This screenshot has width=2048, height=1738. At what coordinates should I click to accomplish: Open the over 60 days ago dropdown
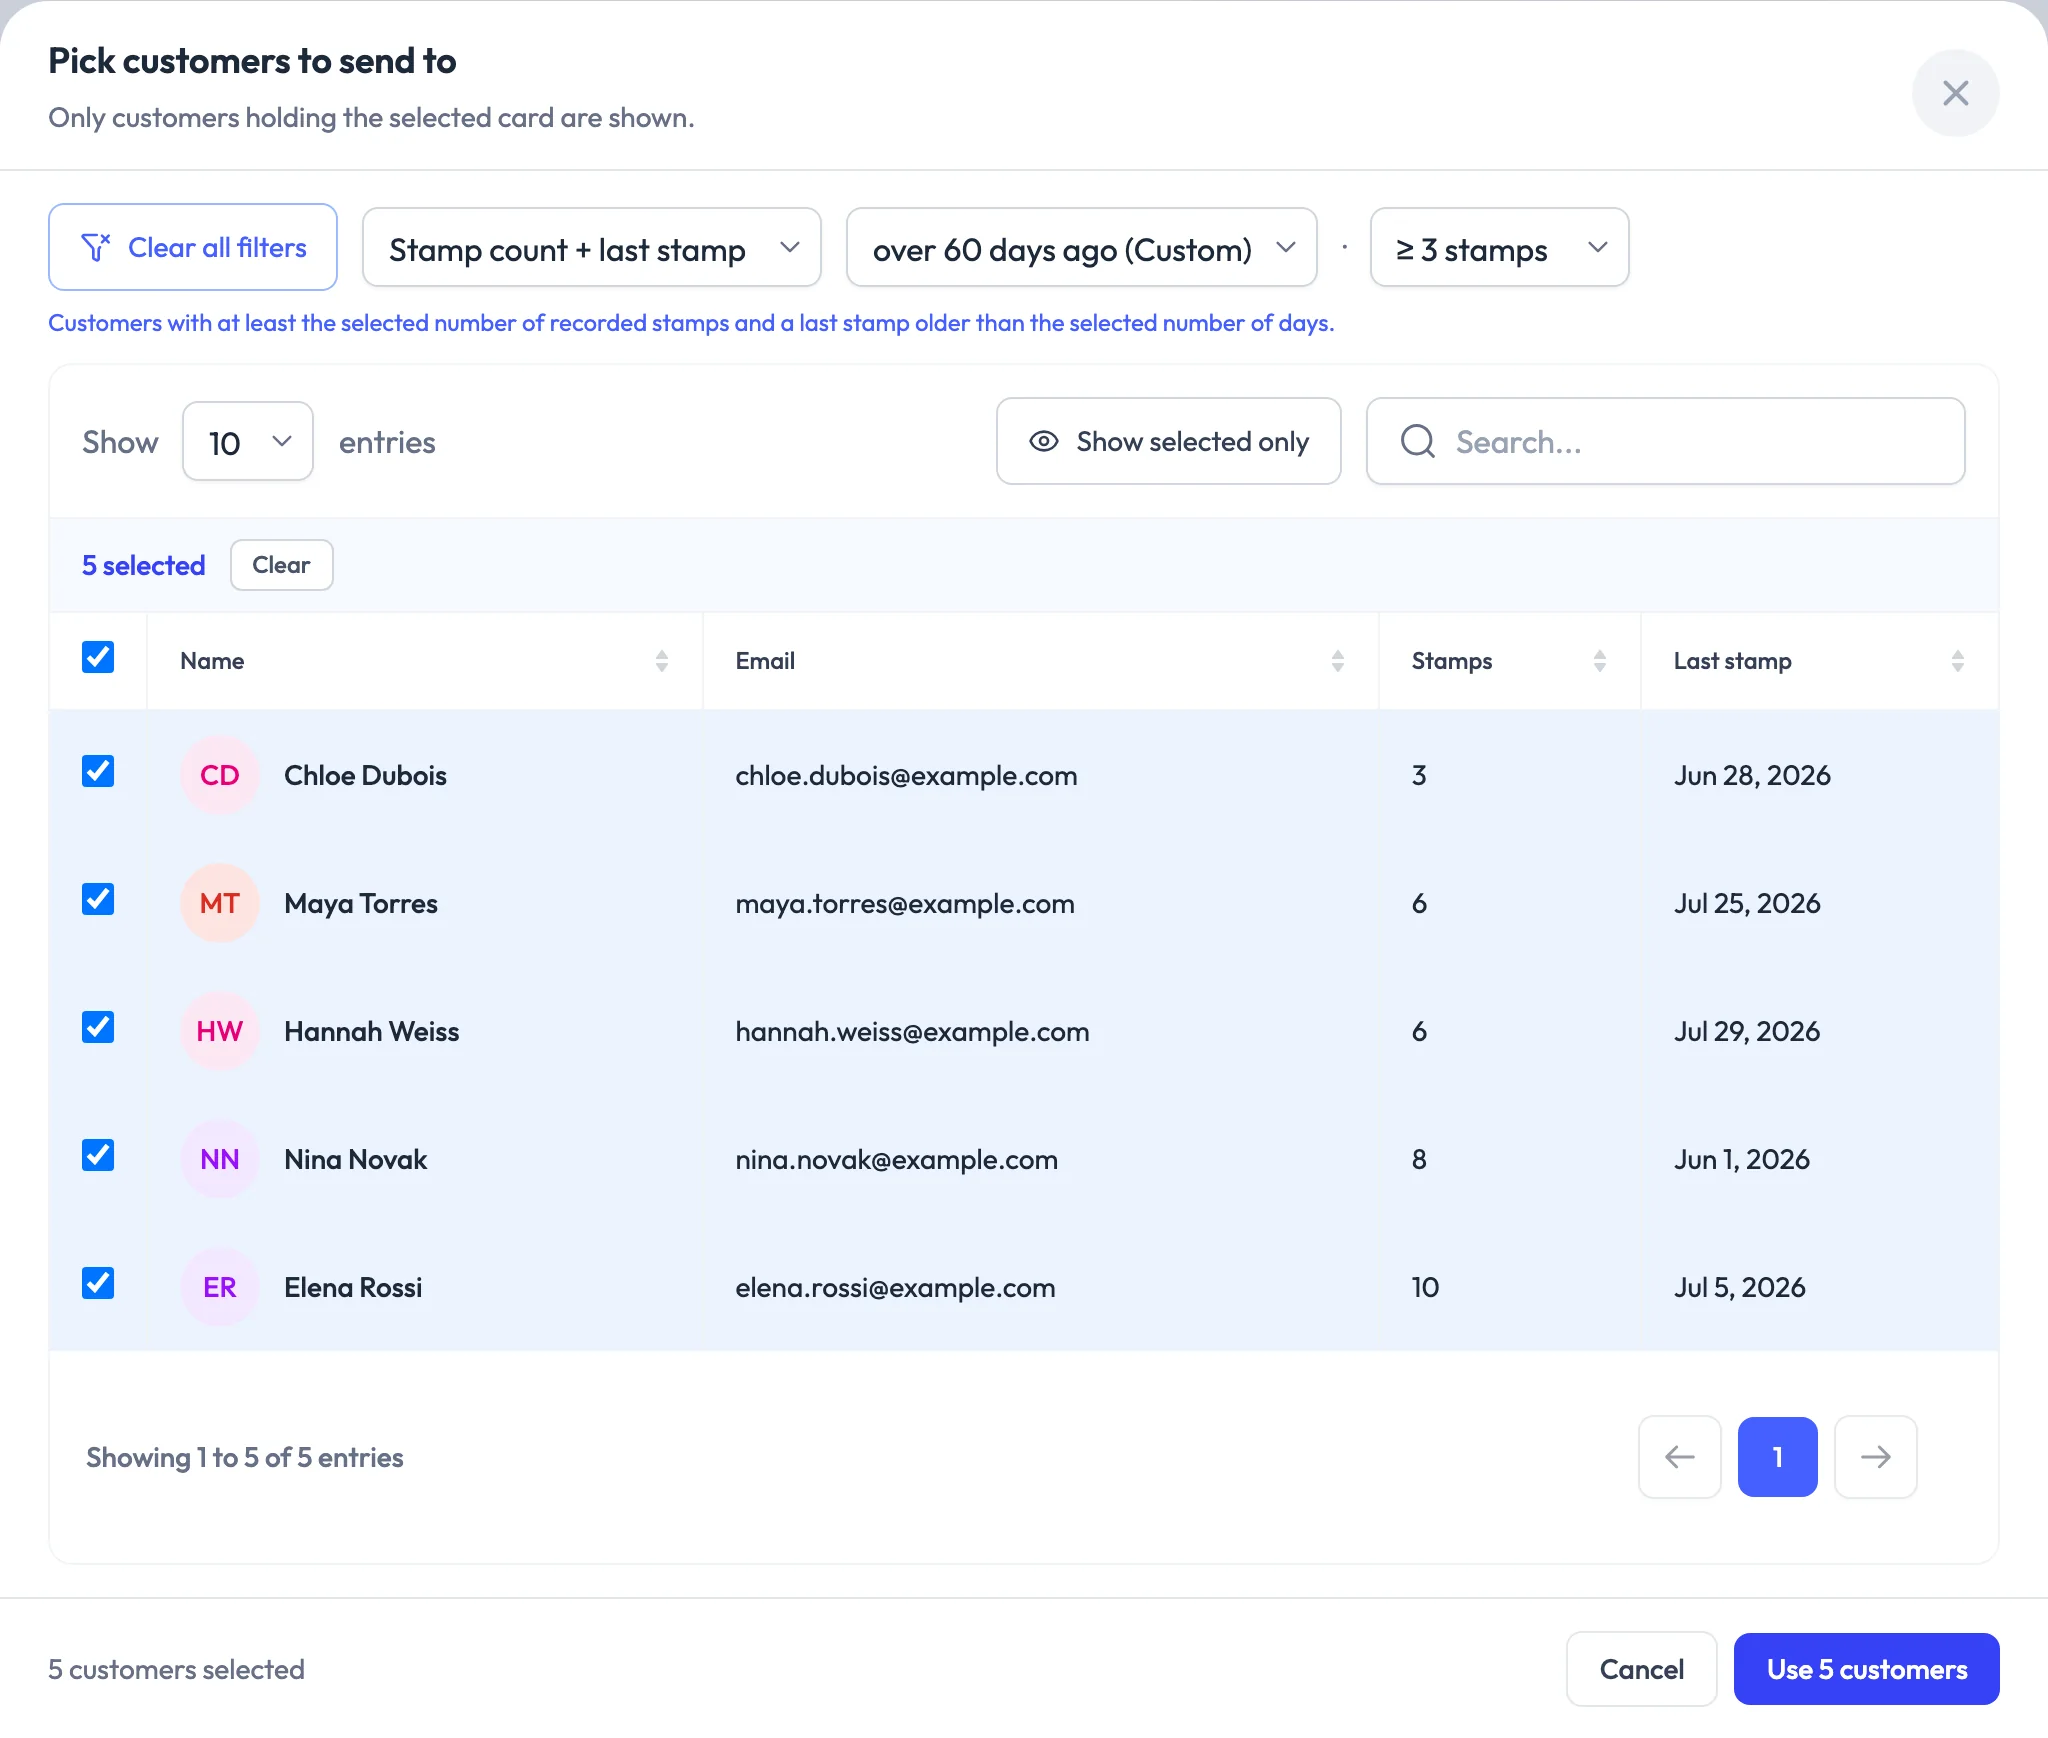[1081, 248]
